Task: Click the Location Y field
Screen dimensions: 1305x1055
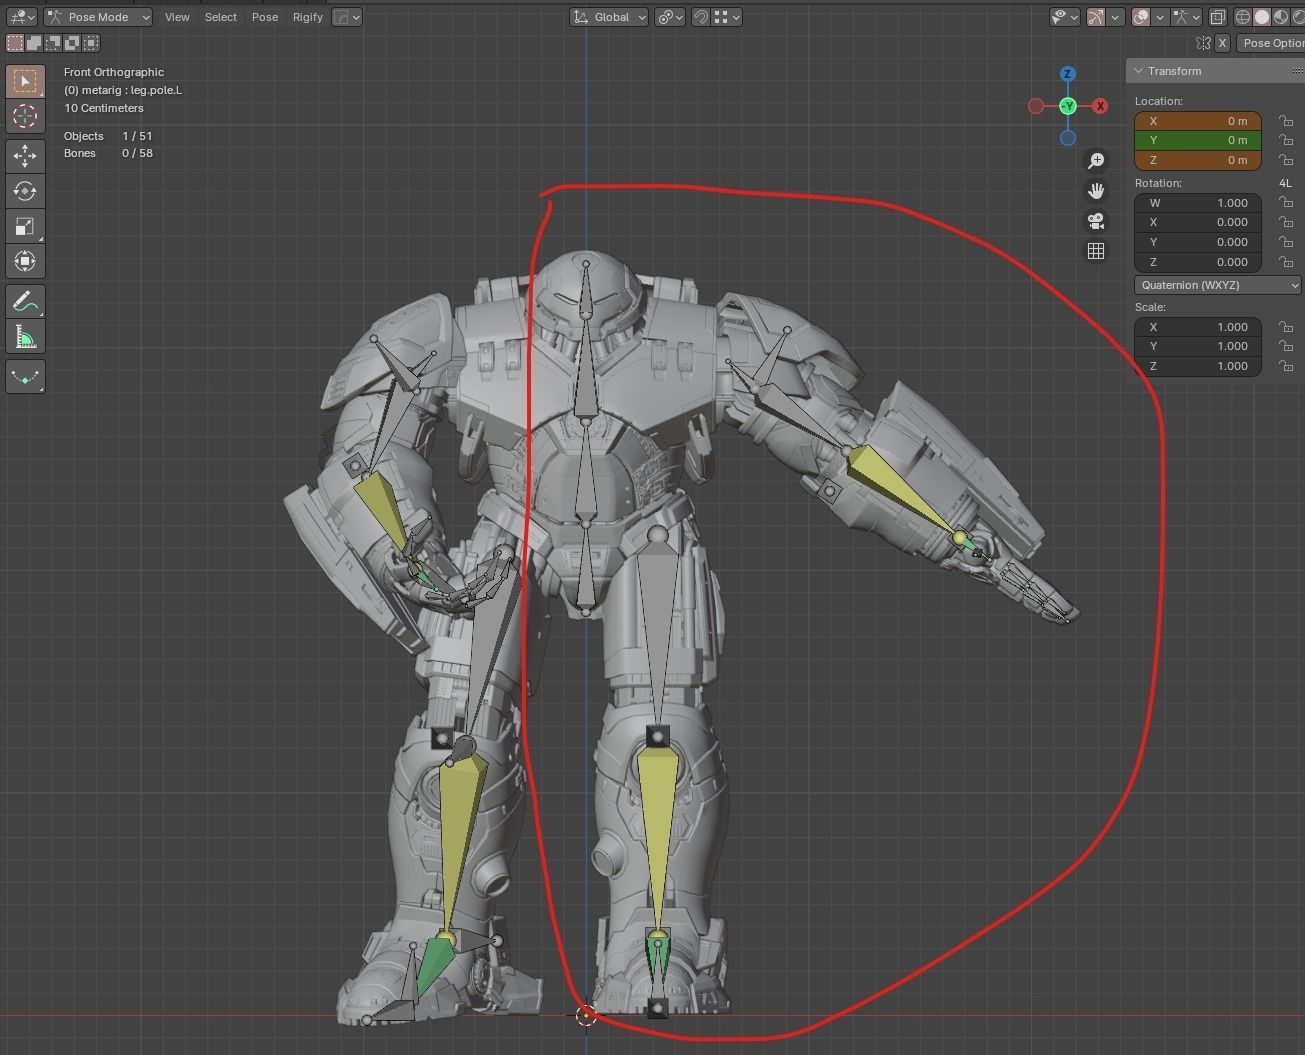Action: pyautogui.click(x=1198, y=141)
